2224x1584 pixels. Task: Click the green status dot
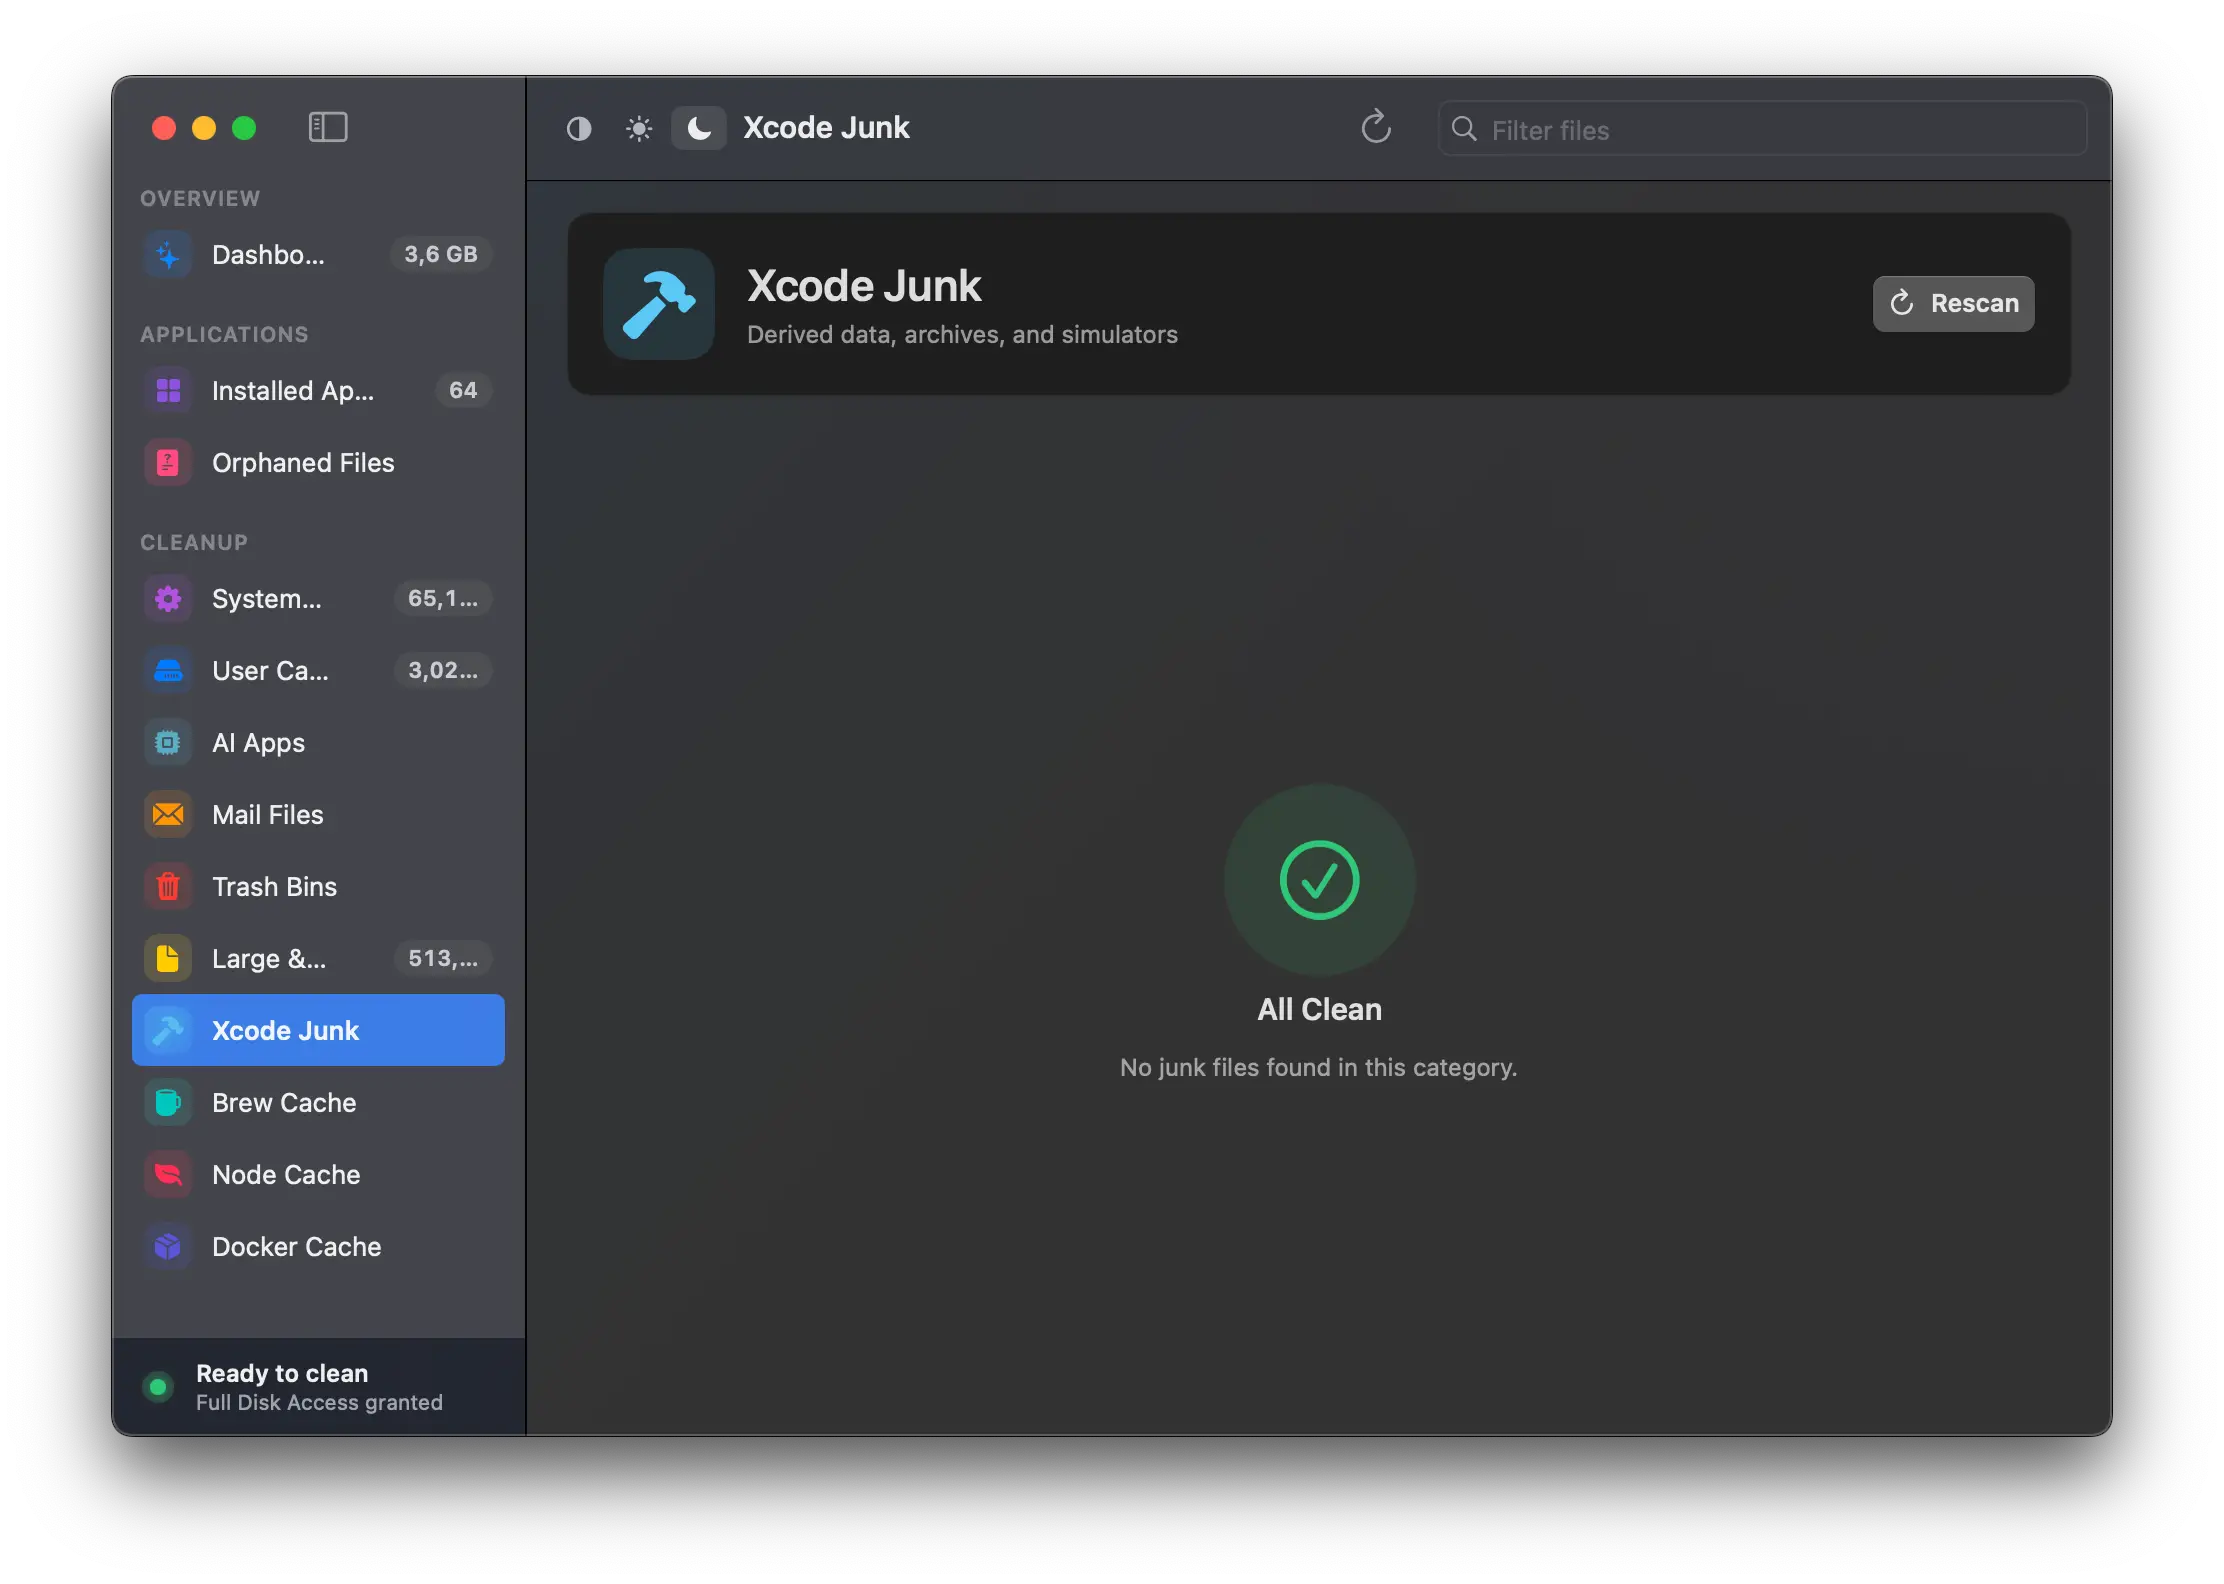point(158,1387)
